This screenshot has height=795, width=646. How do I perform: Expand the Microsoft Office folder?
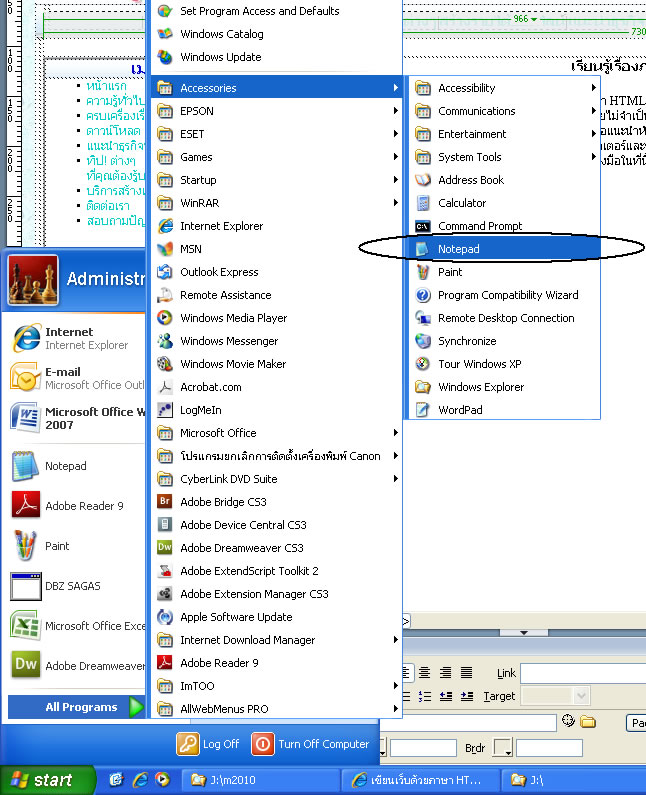click(276, 433)
